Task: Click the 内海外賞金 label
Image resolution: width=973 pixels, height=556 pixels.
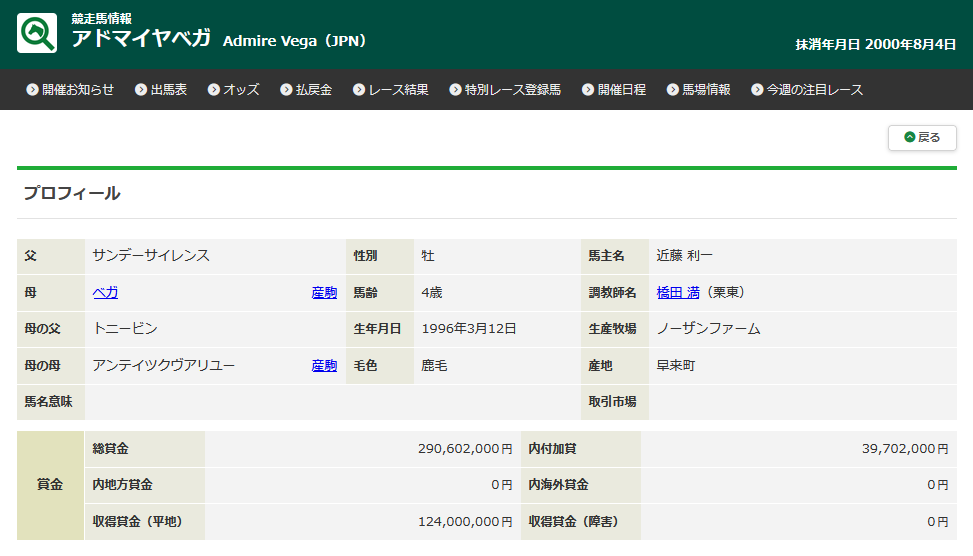Action: coord(558,485)
